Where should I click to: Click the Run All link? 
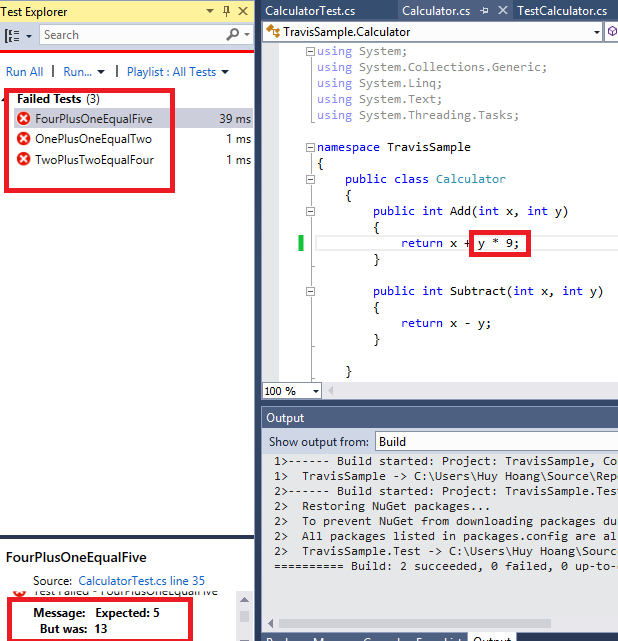click(x=24, y=72)
